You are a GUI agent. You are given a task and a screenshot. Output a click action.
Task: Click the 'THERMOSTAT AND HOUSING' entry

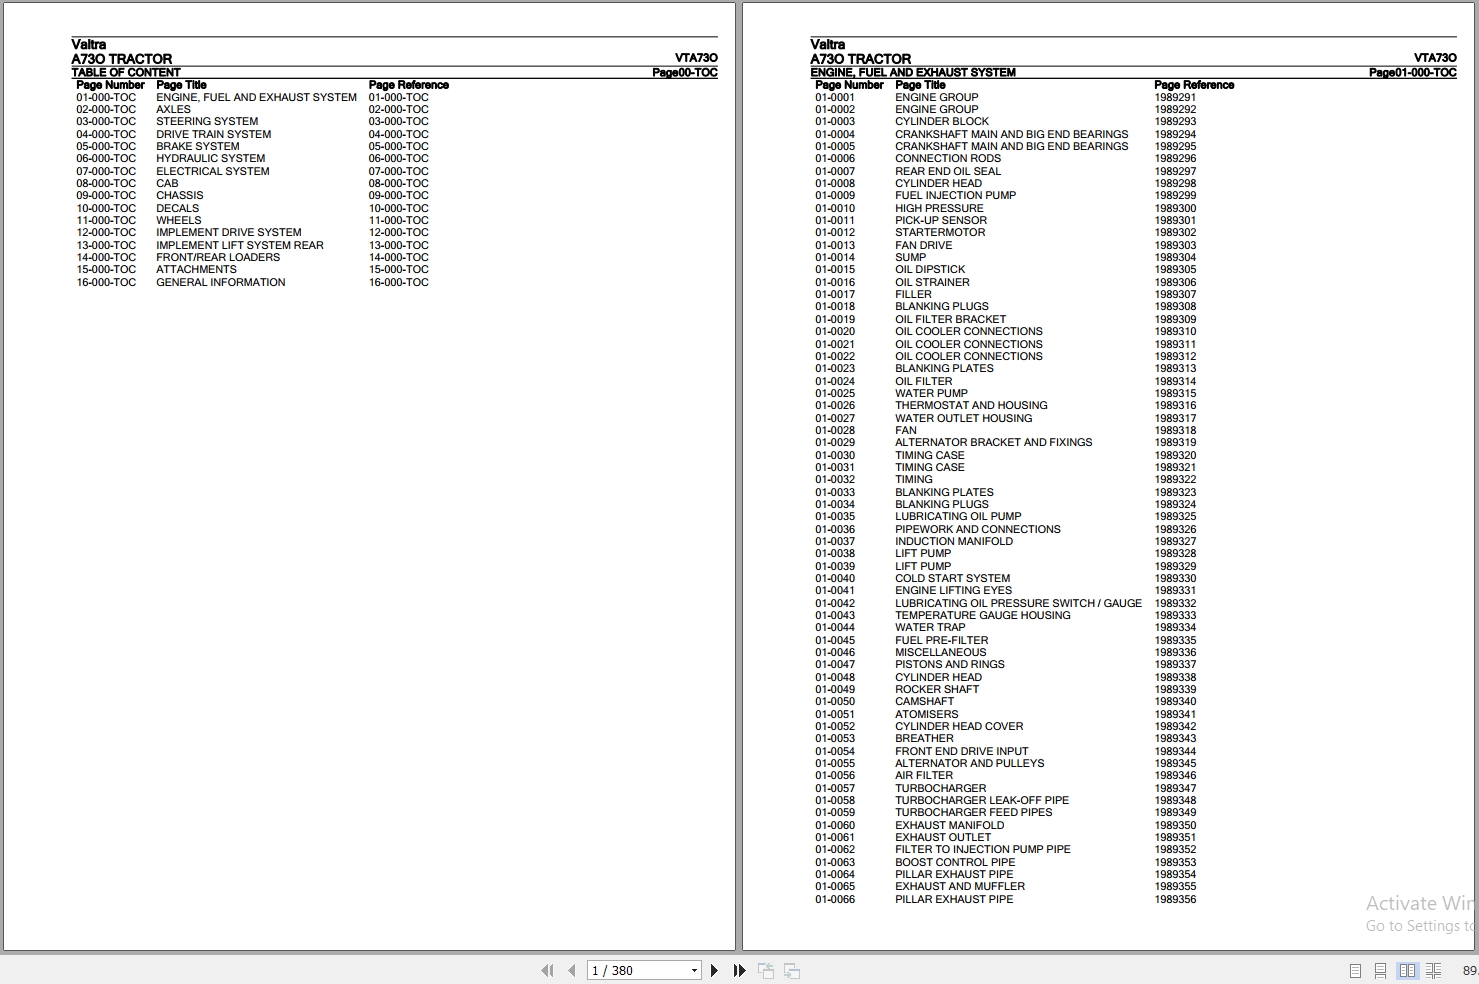tap(971, 405)
